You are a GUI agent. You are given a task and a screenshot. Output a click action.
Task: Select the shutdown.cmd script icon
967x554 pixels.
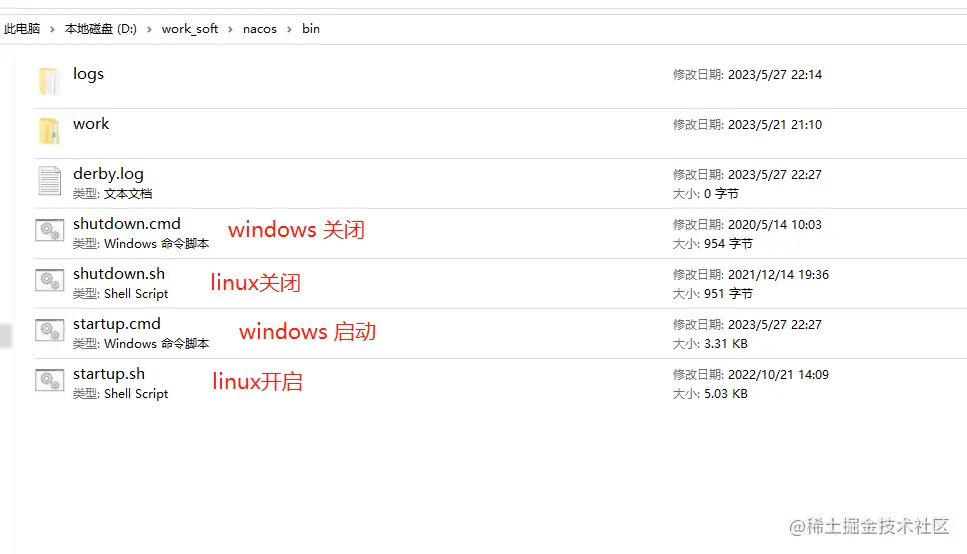[49, 231]
